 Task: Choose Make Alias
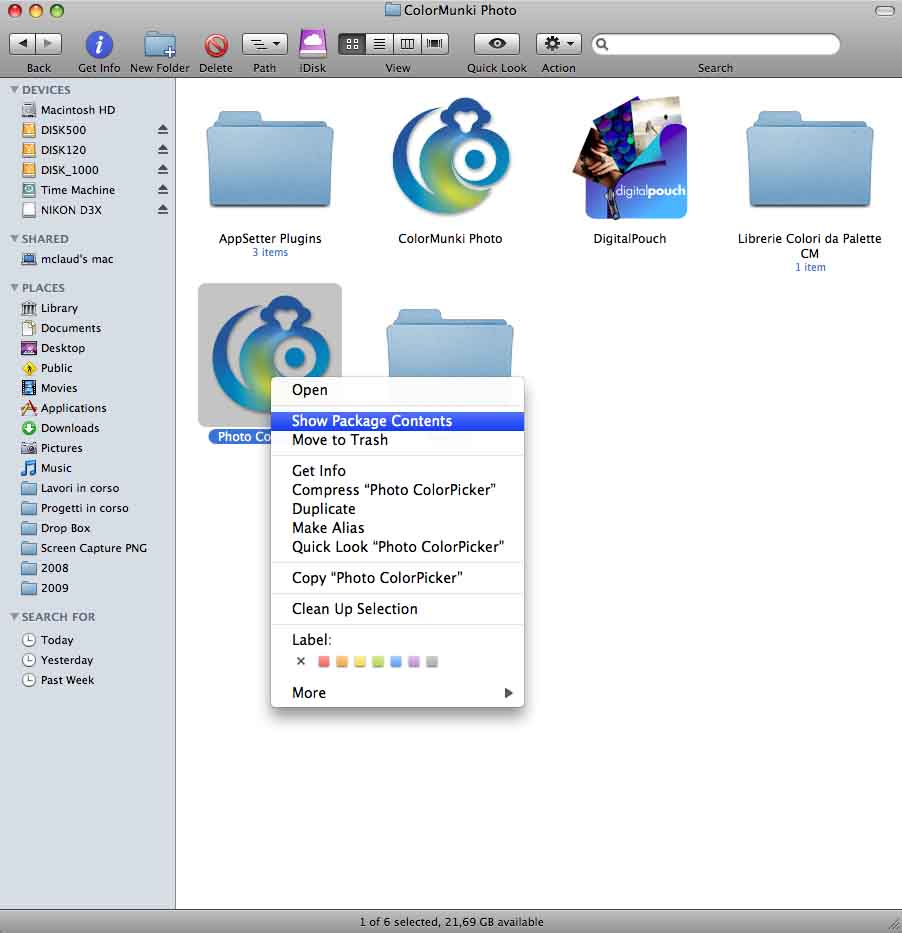pos(397,528)
